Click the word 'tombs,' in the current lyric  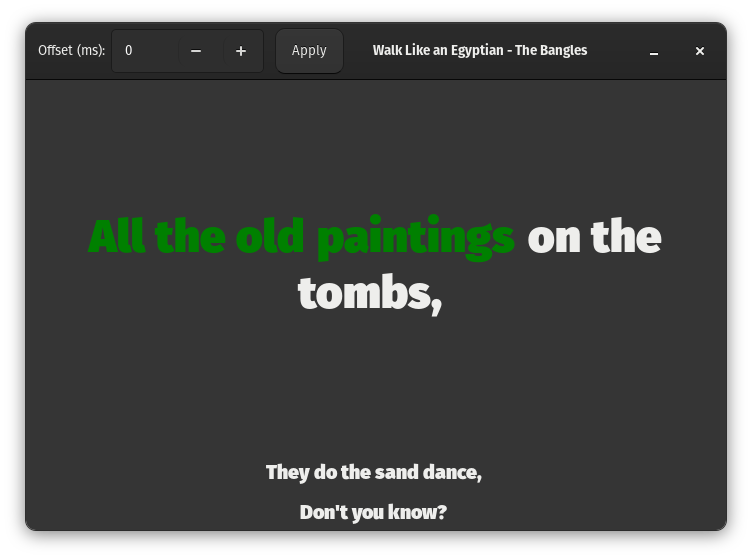tap(370, 293)
